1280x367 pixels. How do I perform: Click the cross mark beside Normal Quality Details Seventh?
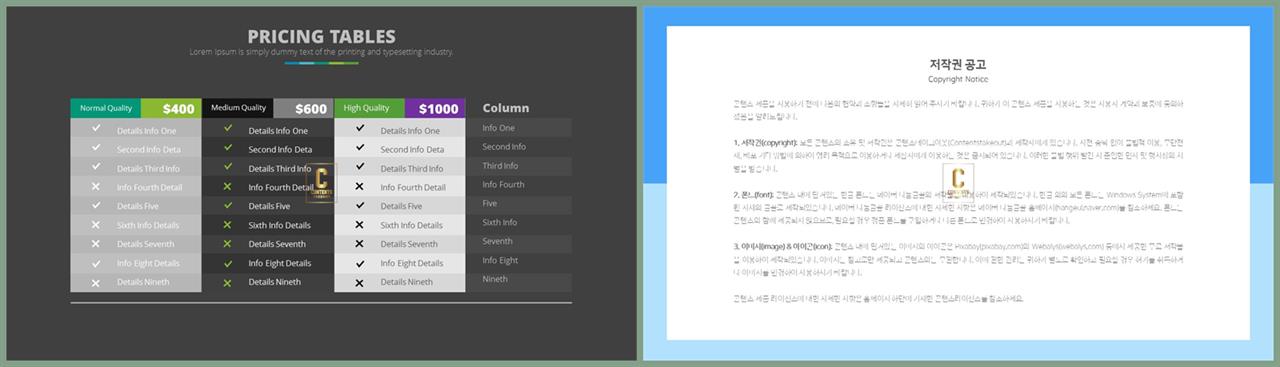click(96, 243)
